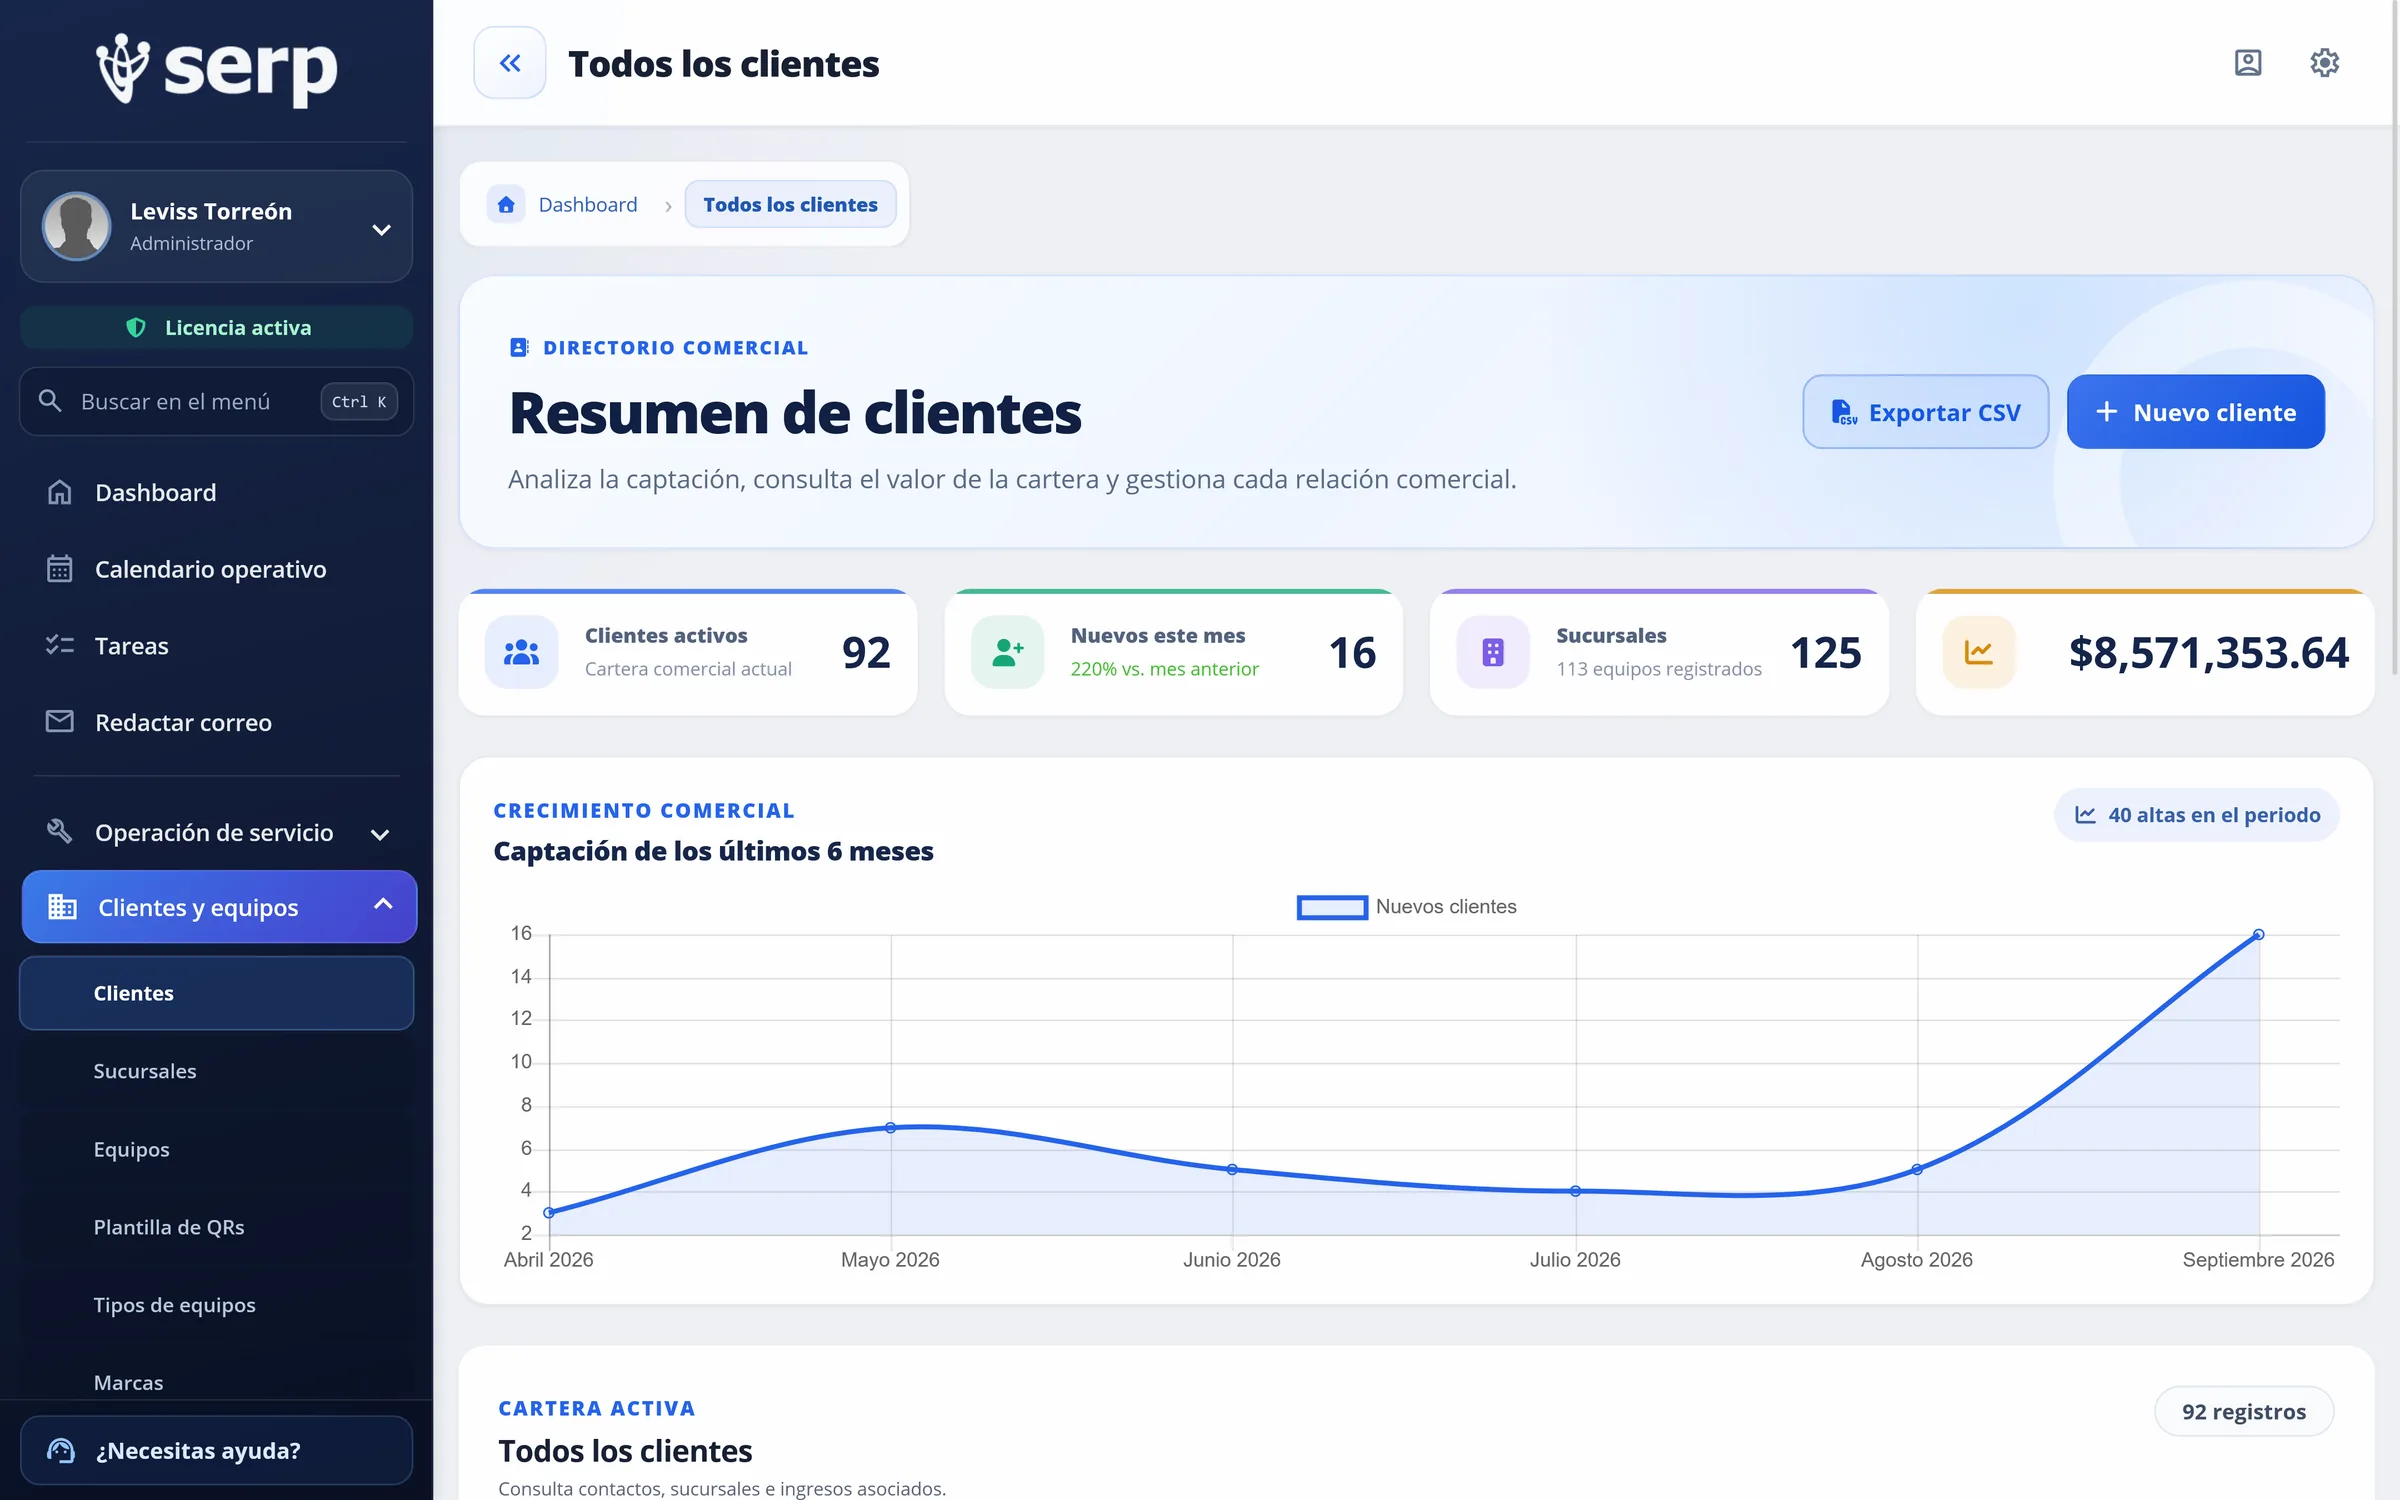2400x1500 pixels.
Task: Click the Clientes activos people icon
Action: coord(521,652)
